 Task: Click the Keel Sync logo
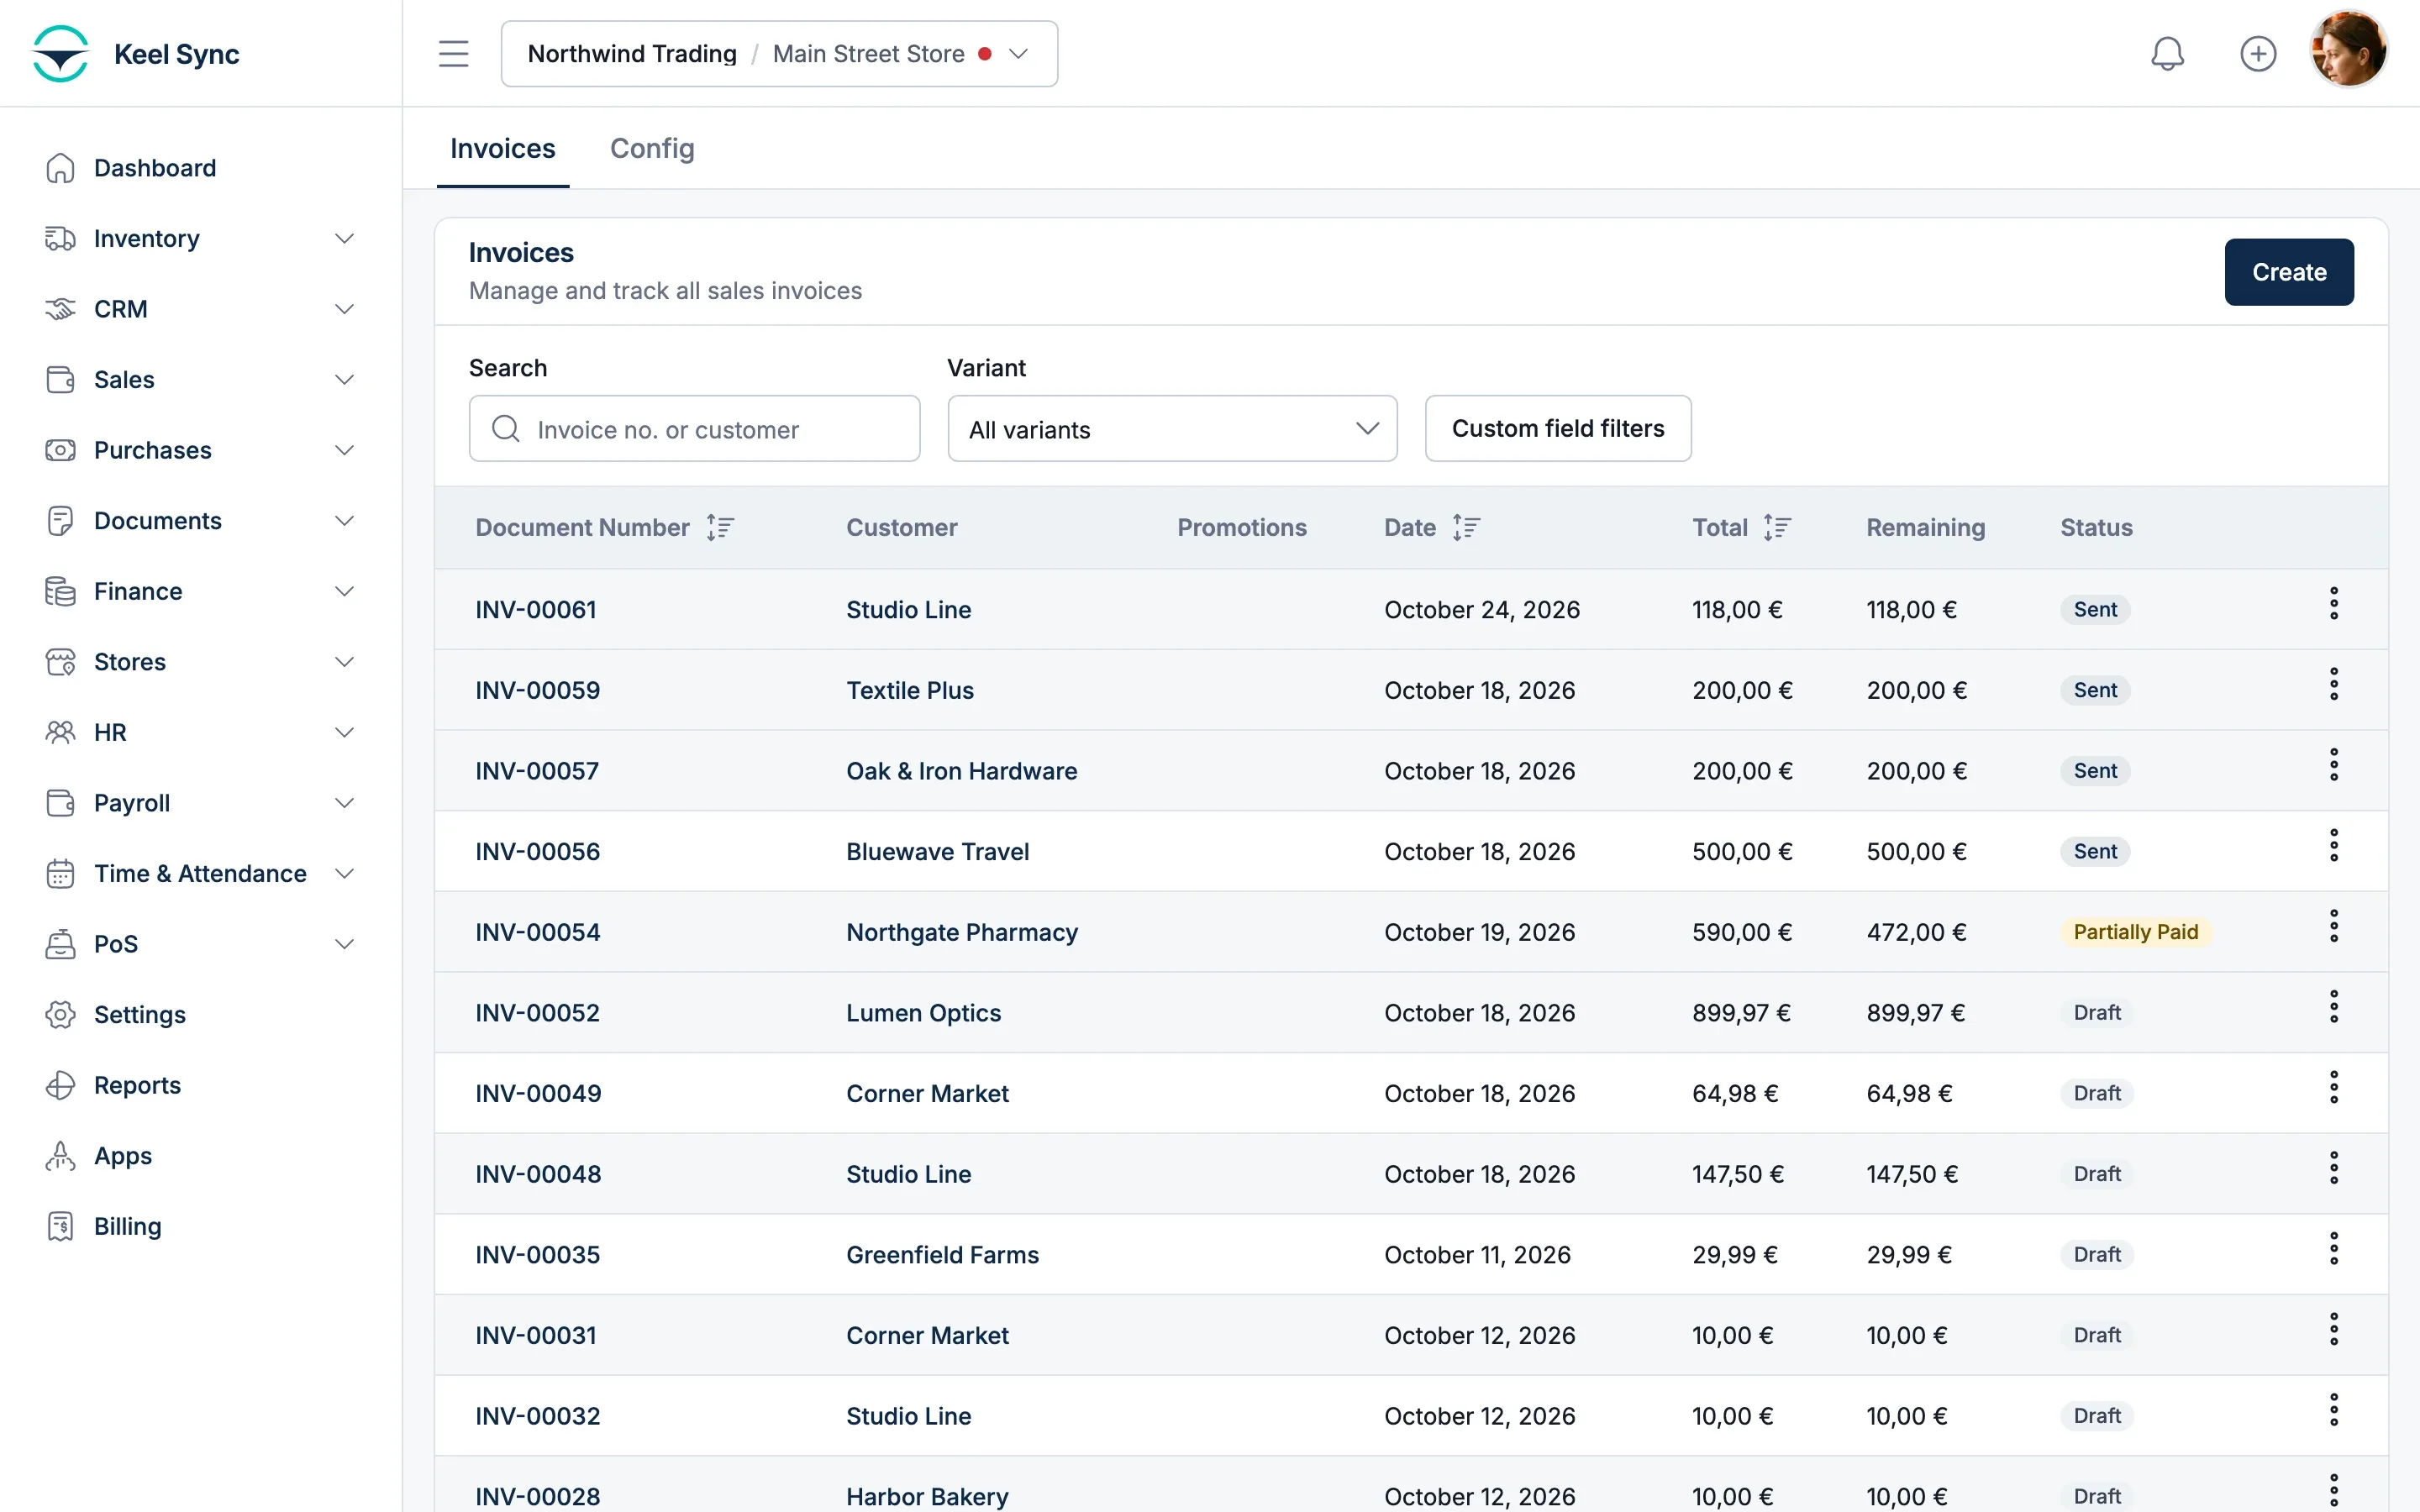[61, 54]
